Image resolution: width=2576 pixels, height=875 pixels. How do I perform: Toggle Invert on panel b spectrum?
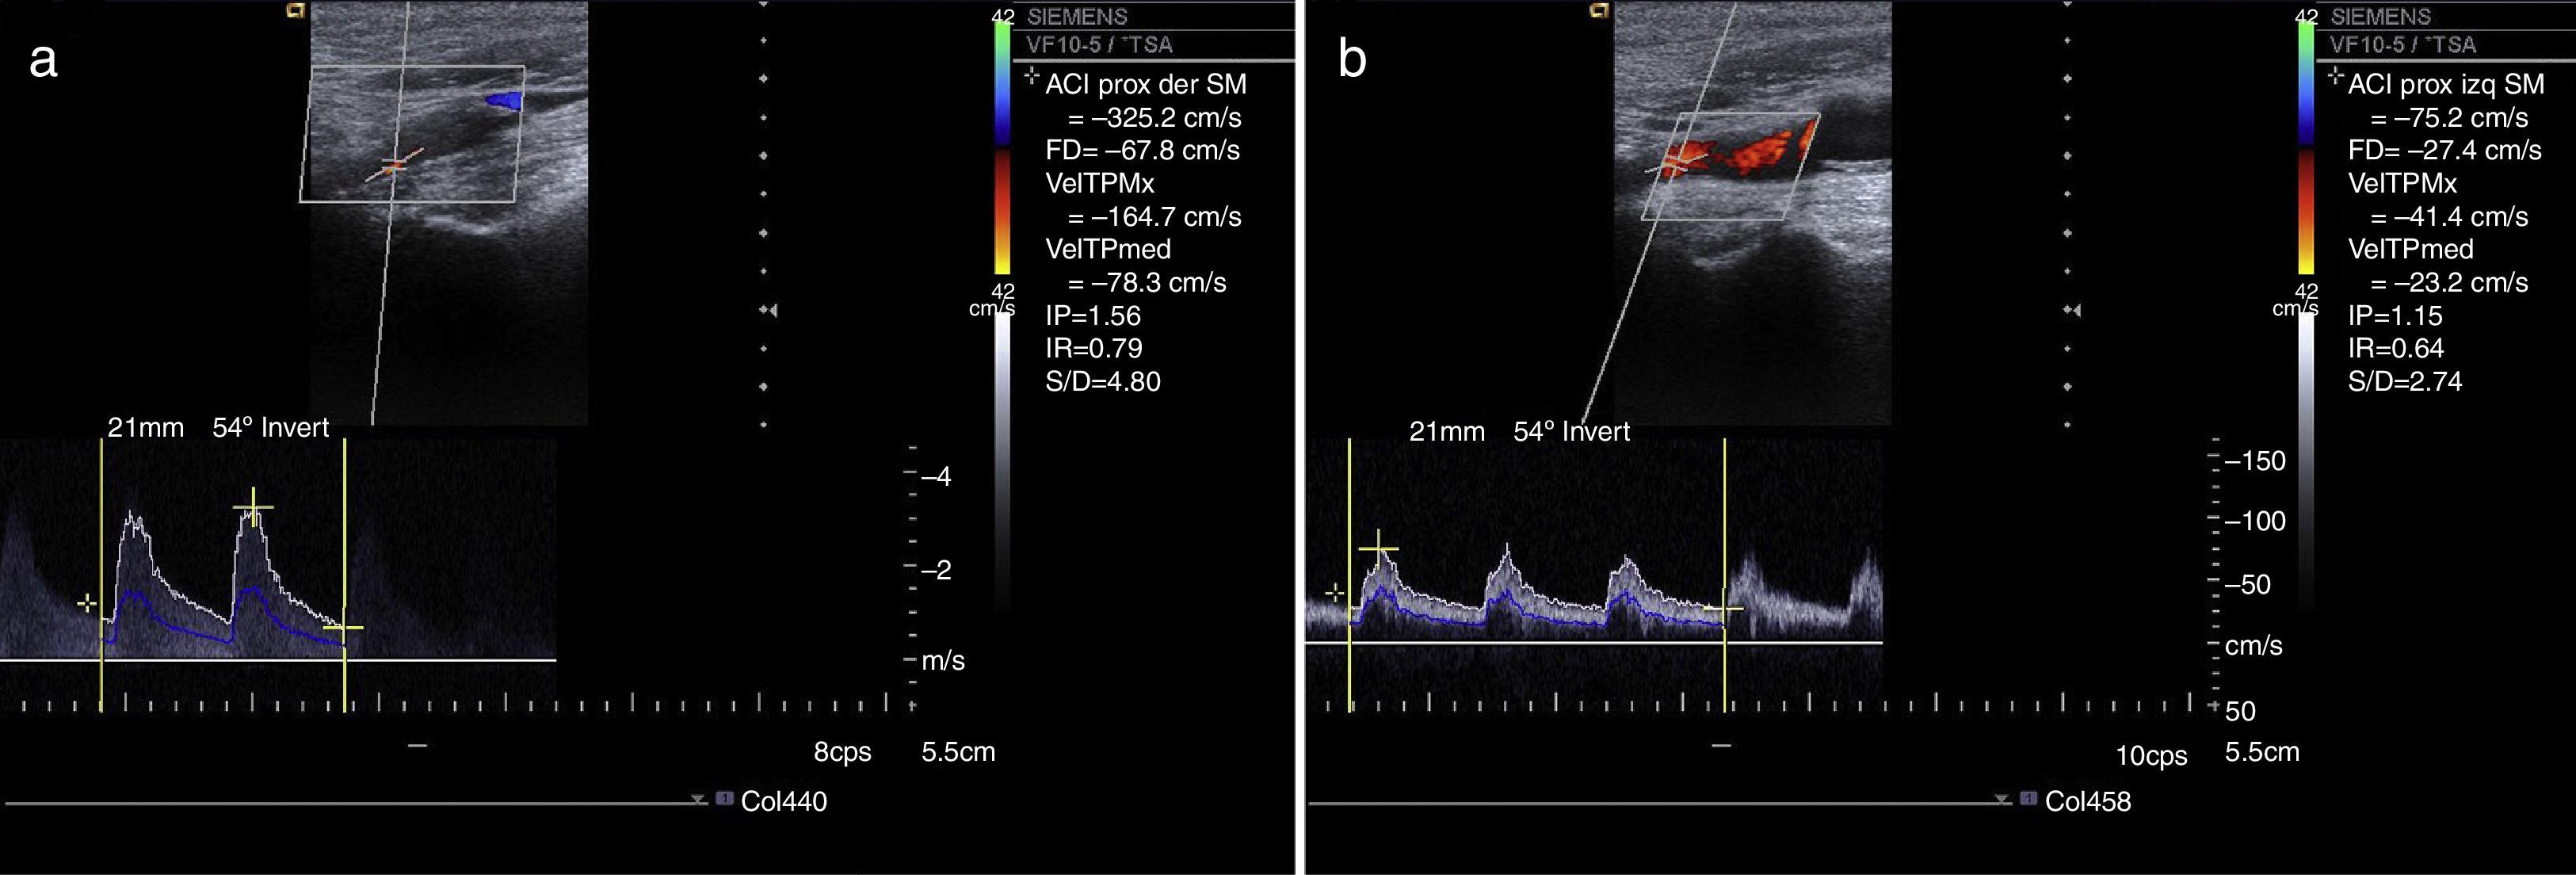coord(1596,432)
